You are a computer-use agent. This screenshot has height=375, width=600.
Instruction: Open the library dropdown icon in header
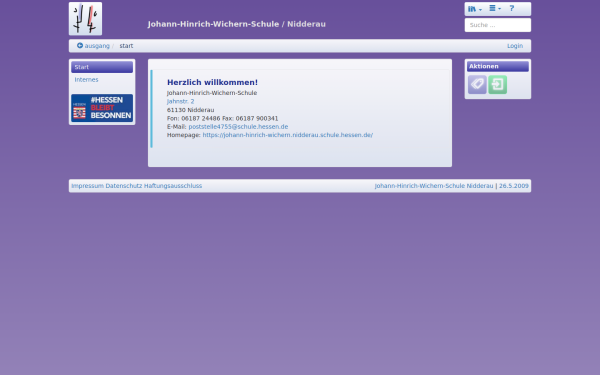pyautogui.click(x=475, y=9)
